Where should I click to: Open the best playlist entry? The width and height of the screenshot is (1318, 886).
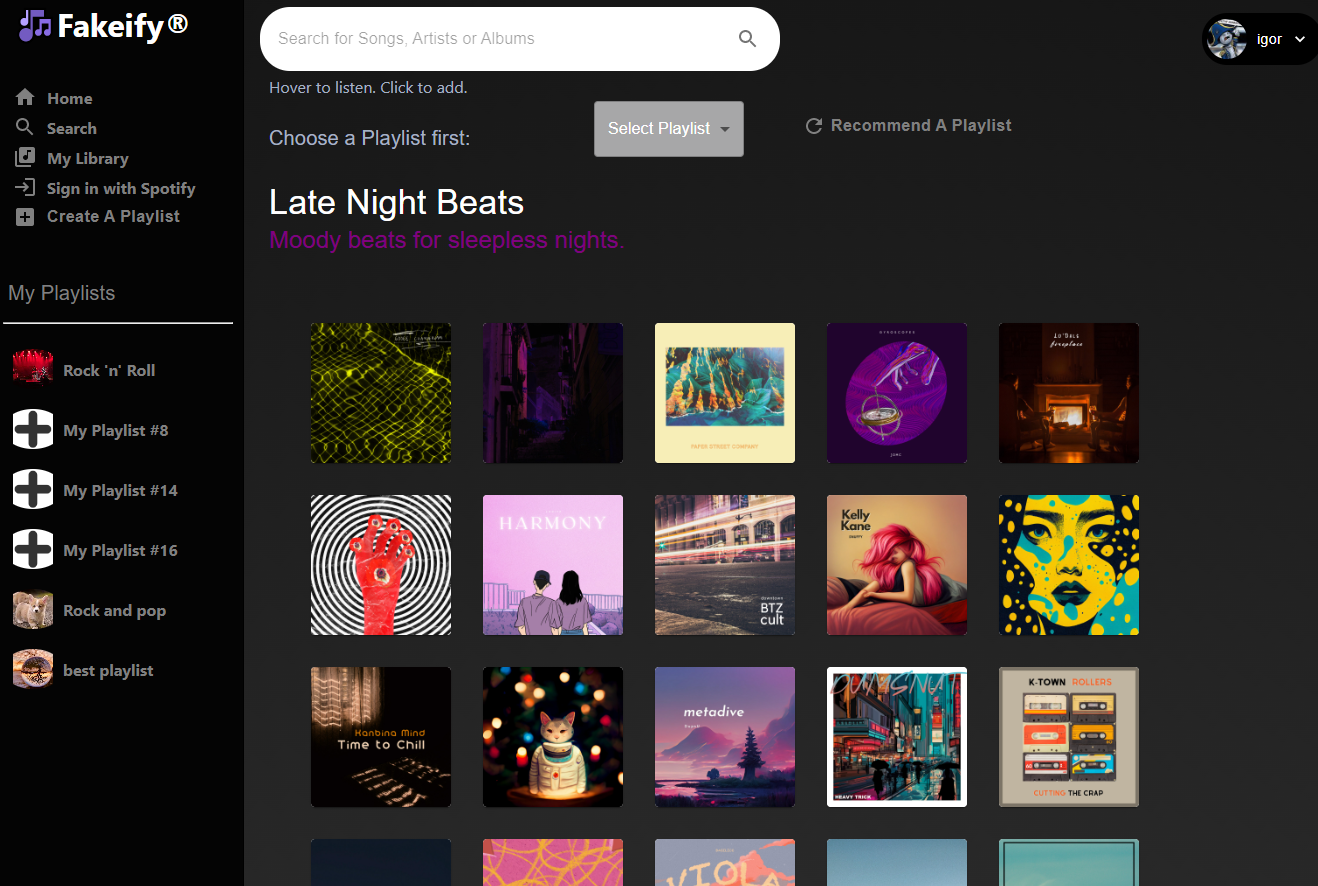(108, 670)
